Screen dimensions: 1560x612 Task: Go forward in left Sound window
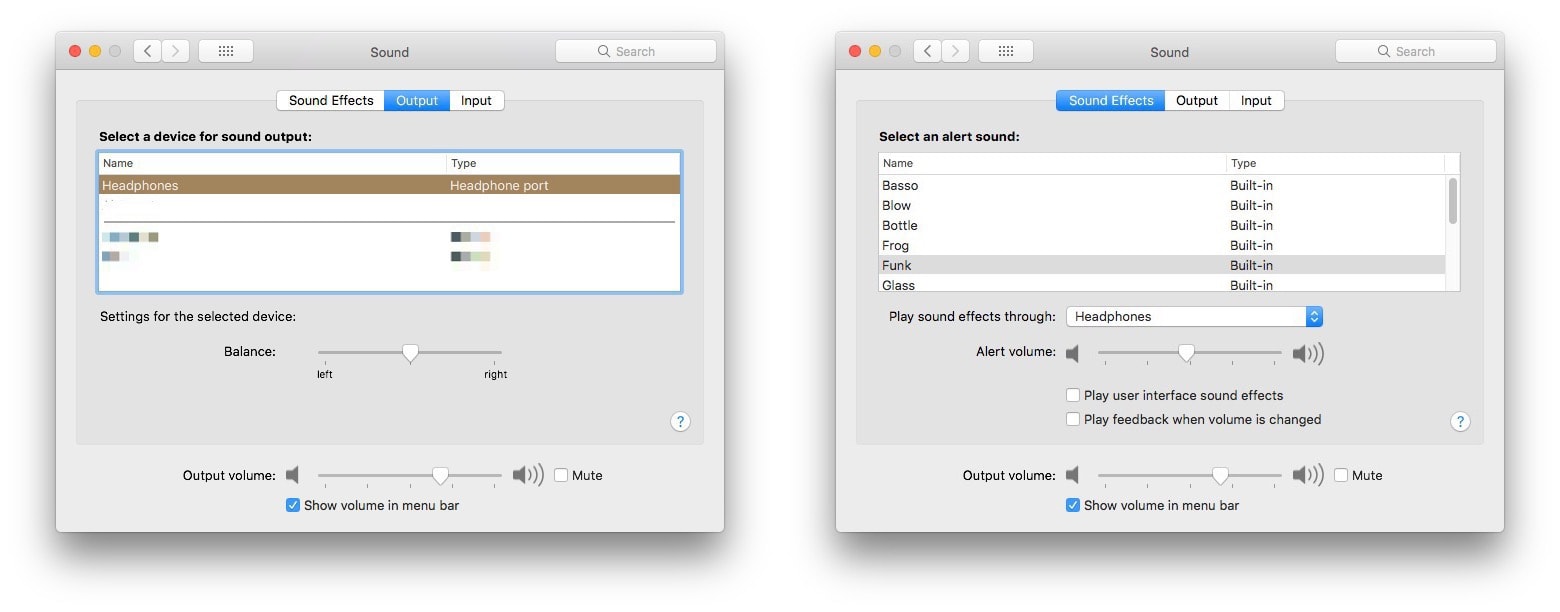coord(176,51)
